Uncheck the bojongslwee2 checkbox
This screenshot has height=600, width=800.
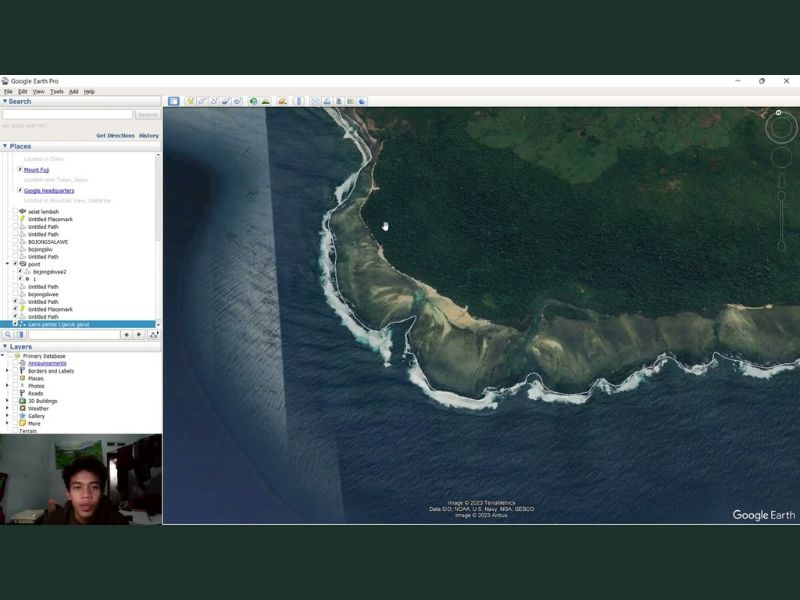click(20, 271)
